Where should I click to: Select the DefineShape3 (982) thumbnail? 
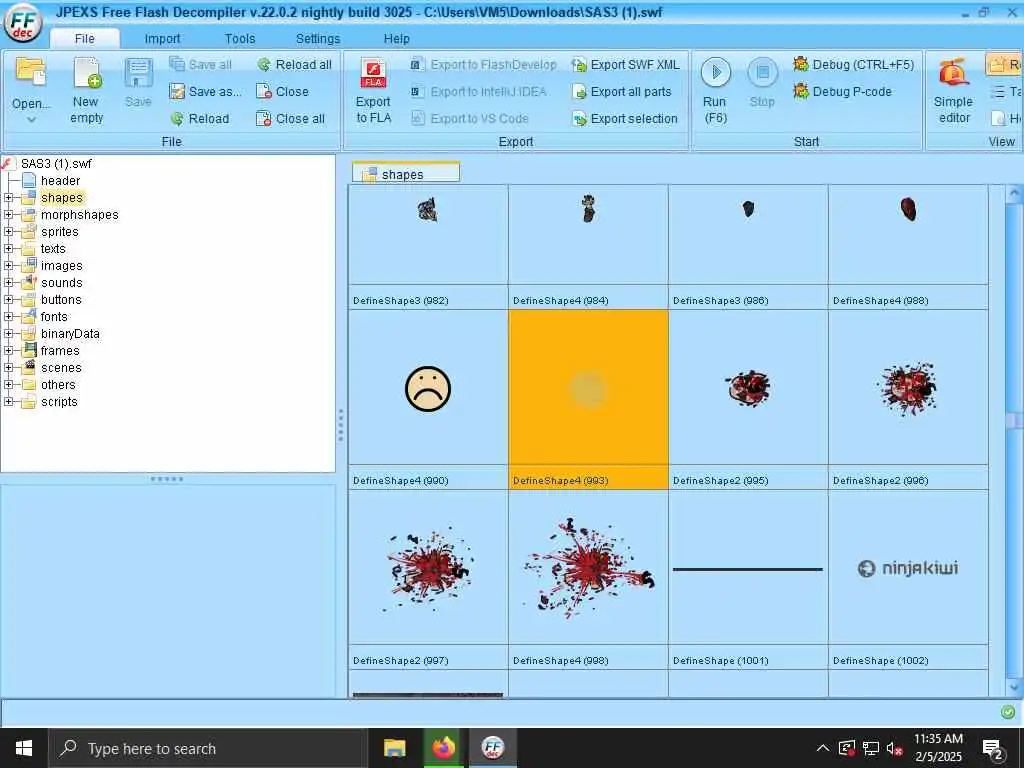[428, 247]
